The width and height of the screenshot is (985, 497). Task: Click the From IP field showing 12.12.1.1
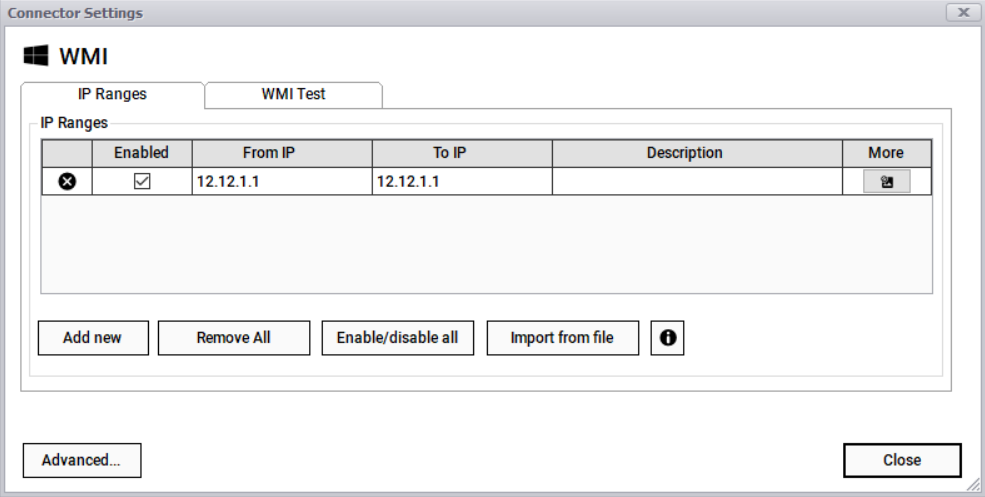pyautogui.click(x=282, y=182)
